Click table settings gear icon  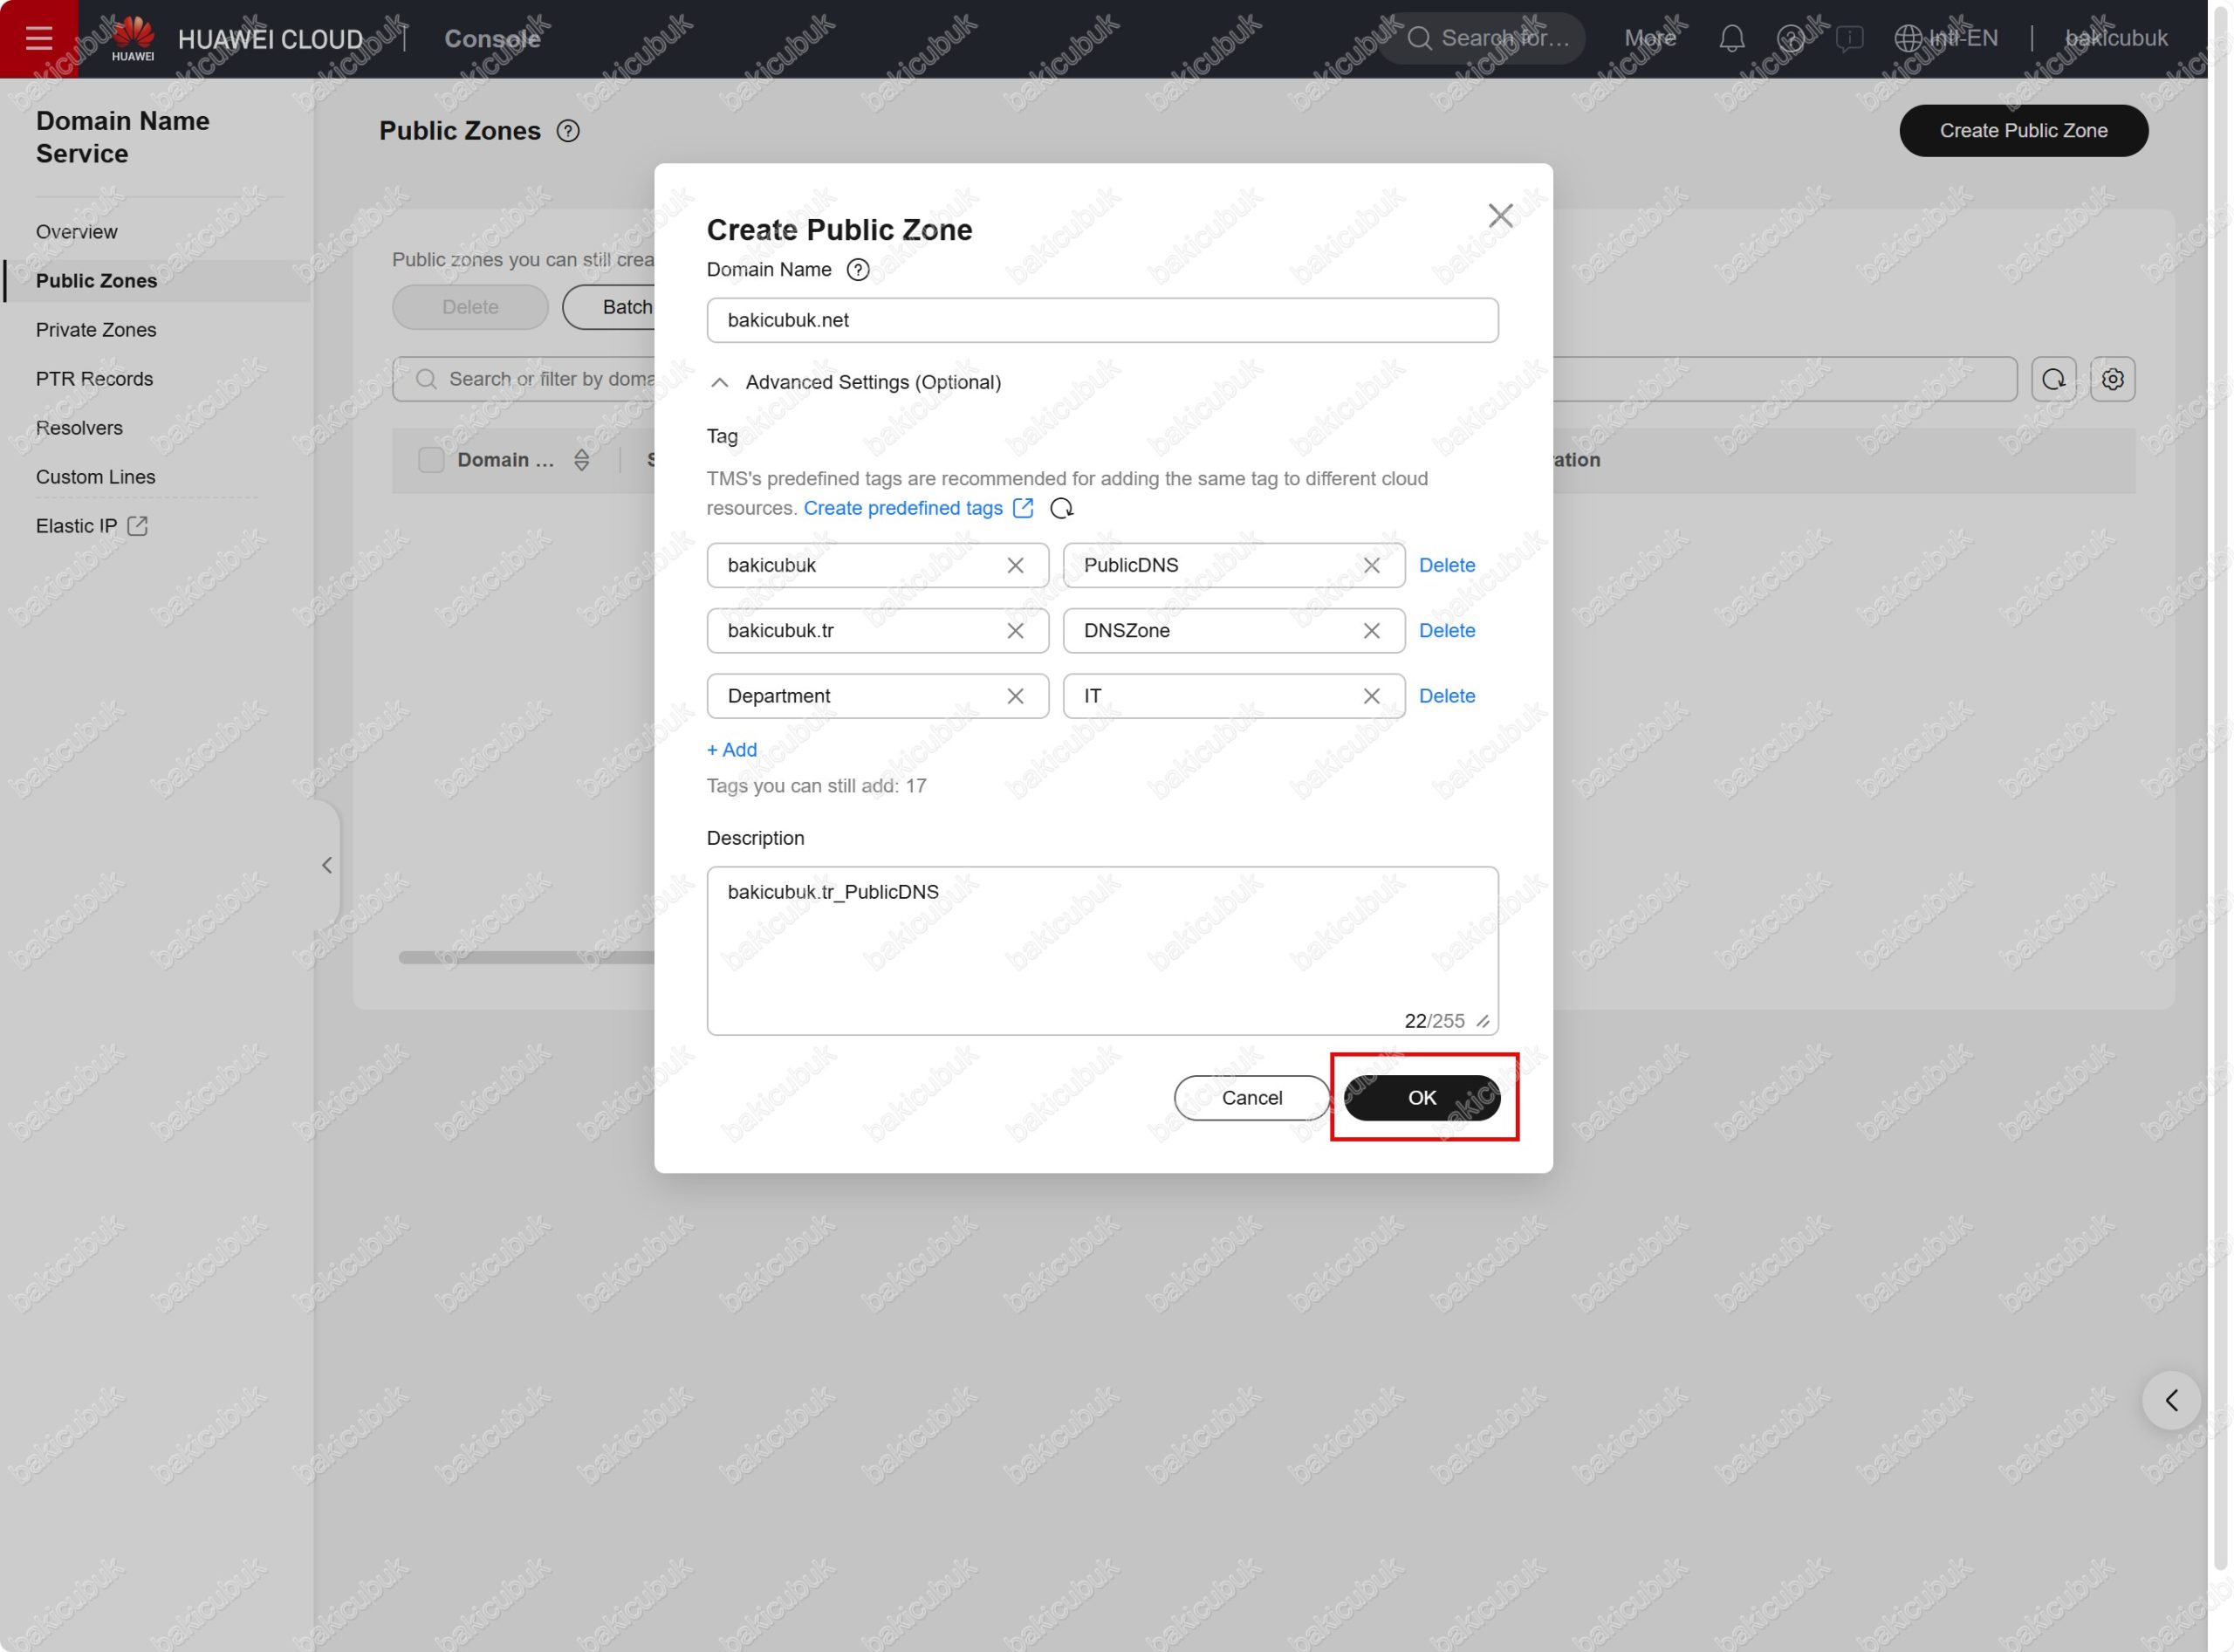[2111, 380]
